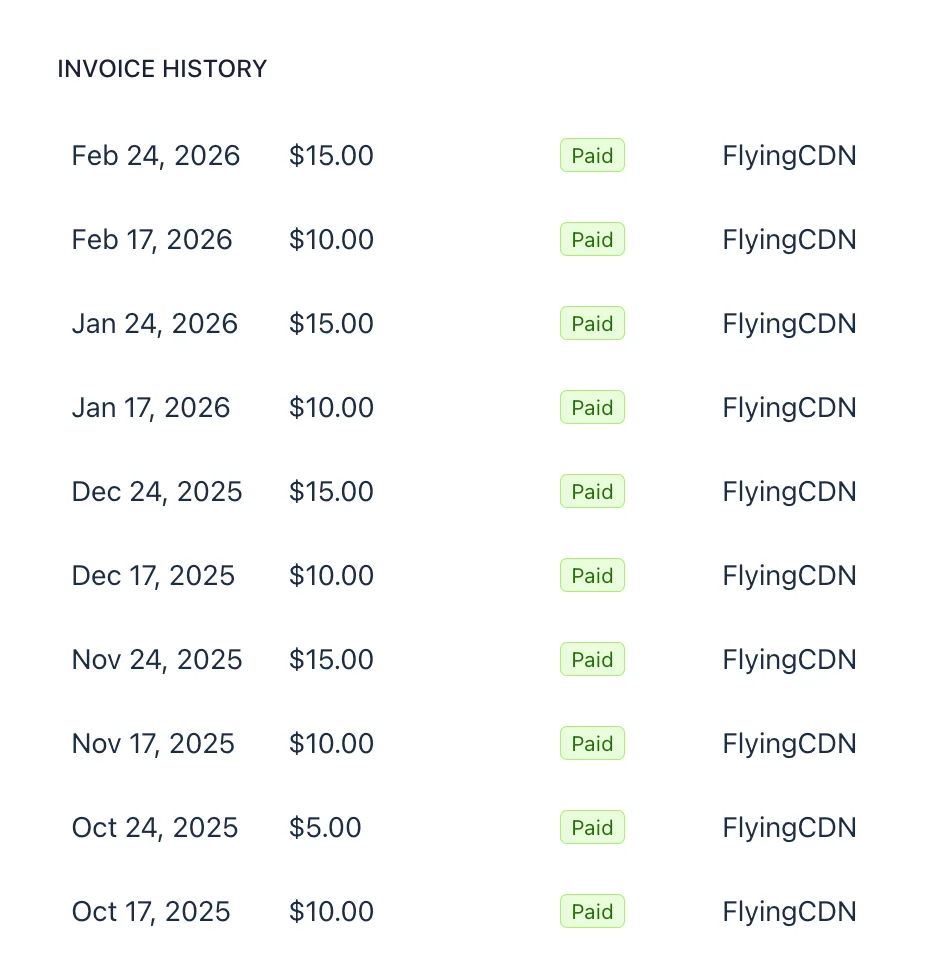Click the Dec 17, 2025 invoice date
Screen dimensions: 946x968
click(x=153, y=576)
